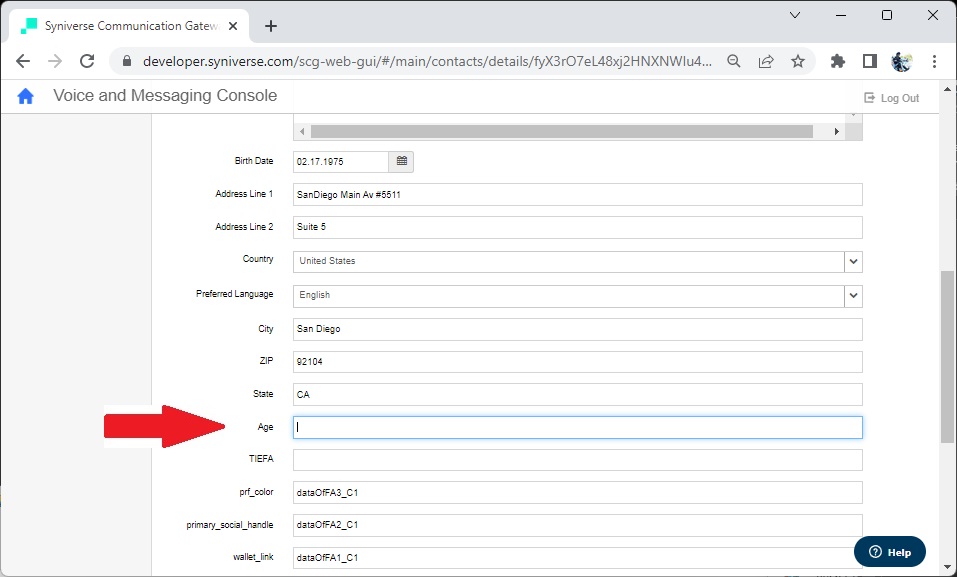Screen dimensions: 957x577
Task: Open the Chrome three-dot menu
Action: [x=934, y=61]
